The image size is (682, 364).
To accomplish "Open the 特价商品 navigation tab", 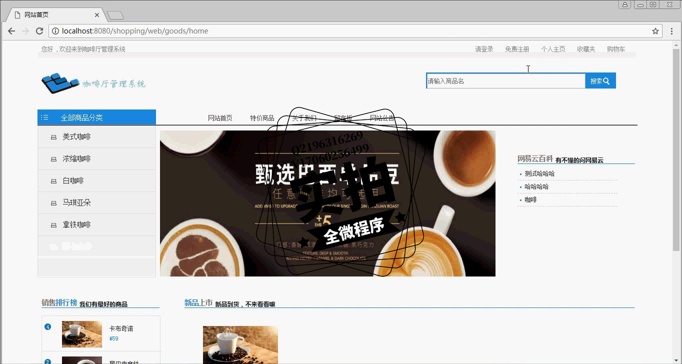I will (x=262, y=118).
